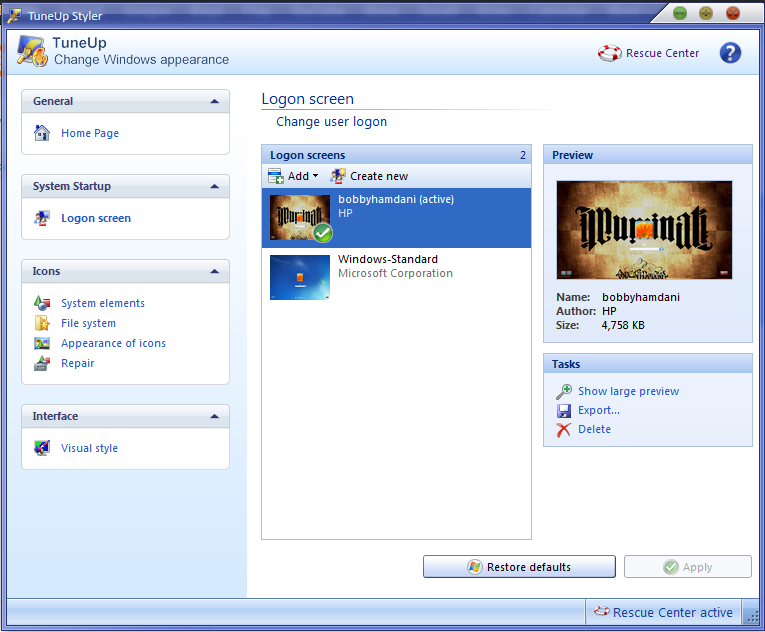Collapse the Icons panel arrow

coord(214,271)
